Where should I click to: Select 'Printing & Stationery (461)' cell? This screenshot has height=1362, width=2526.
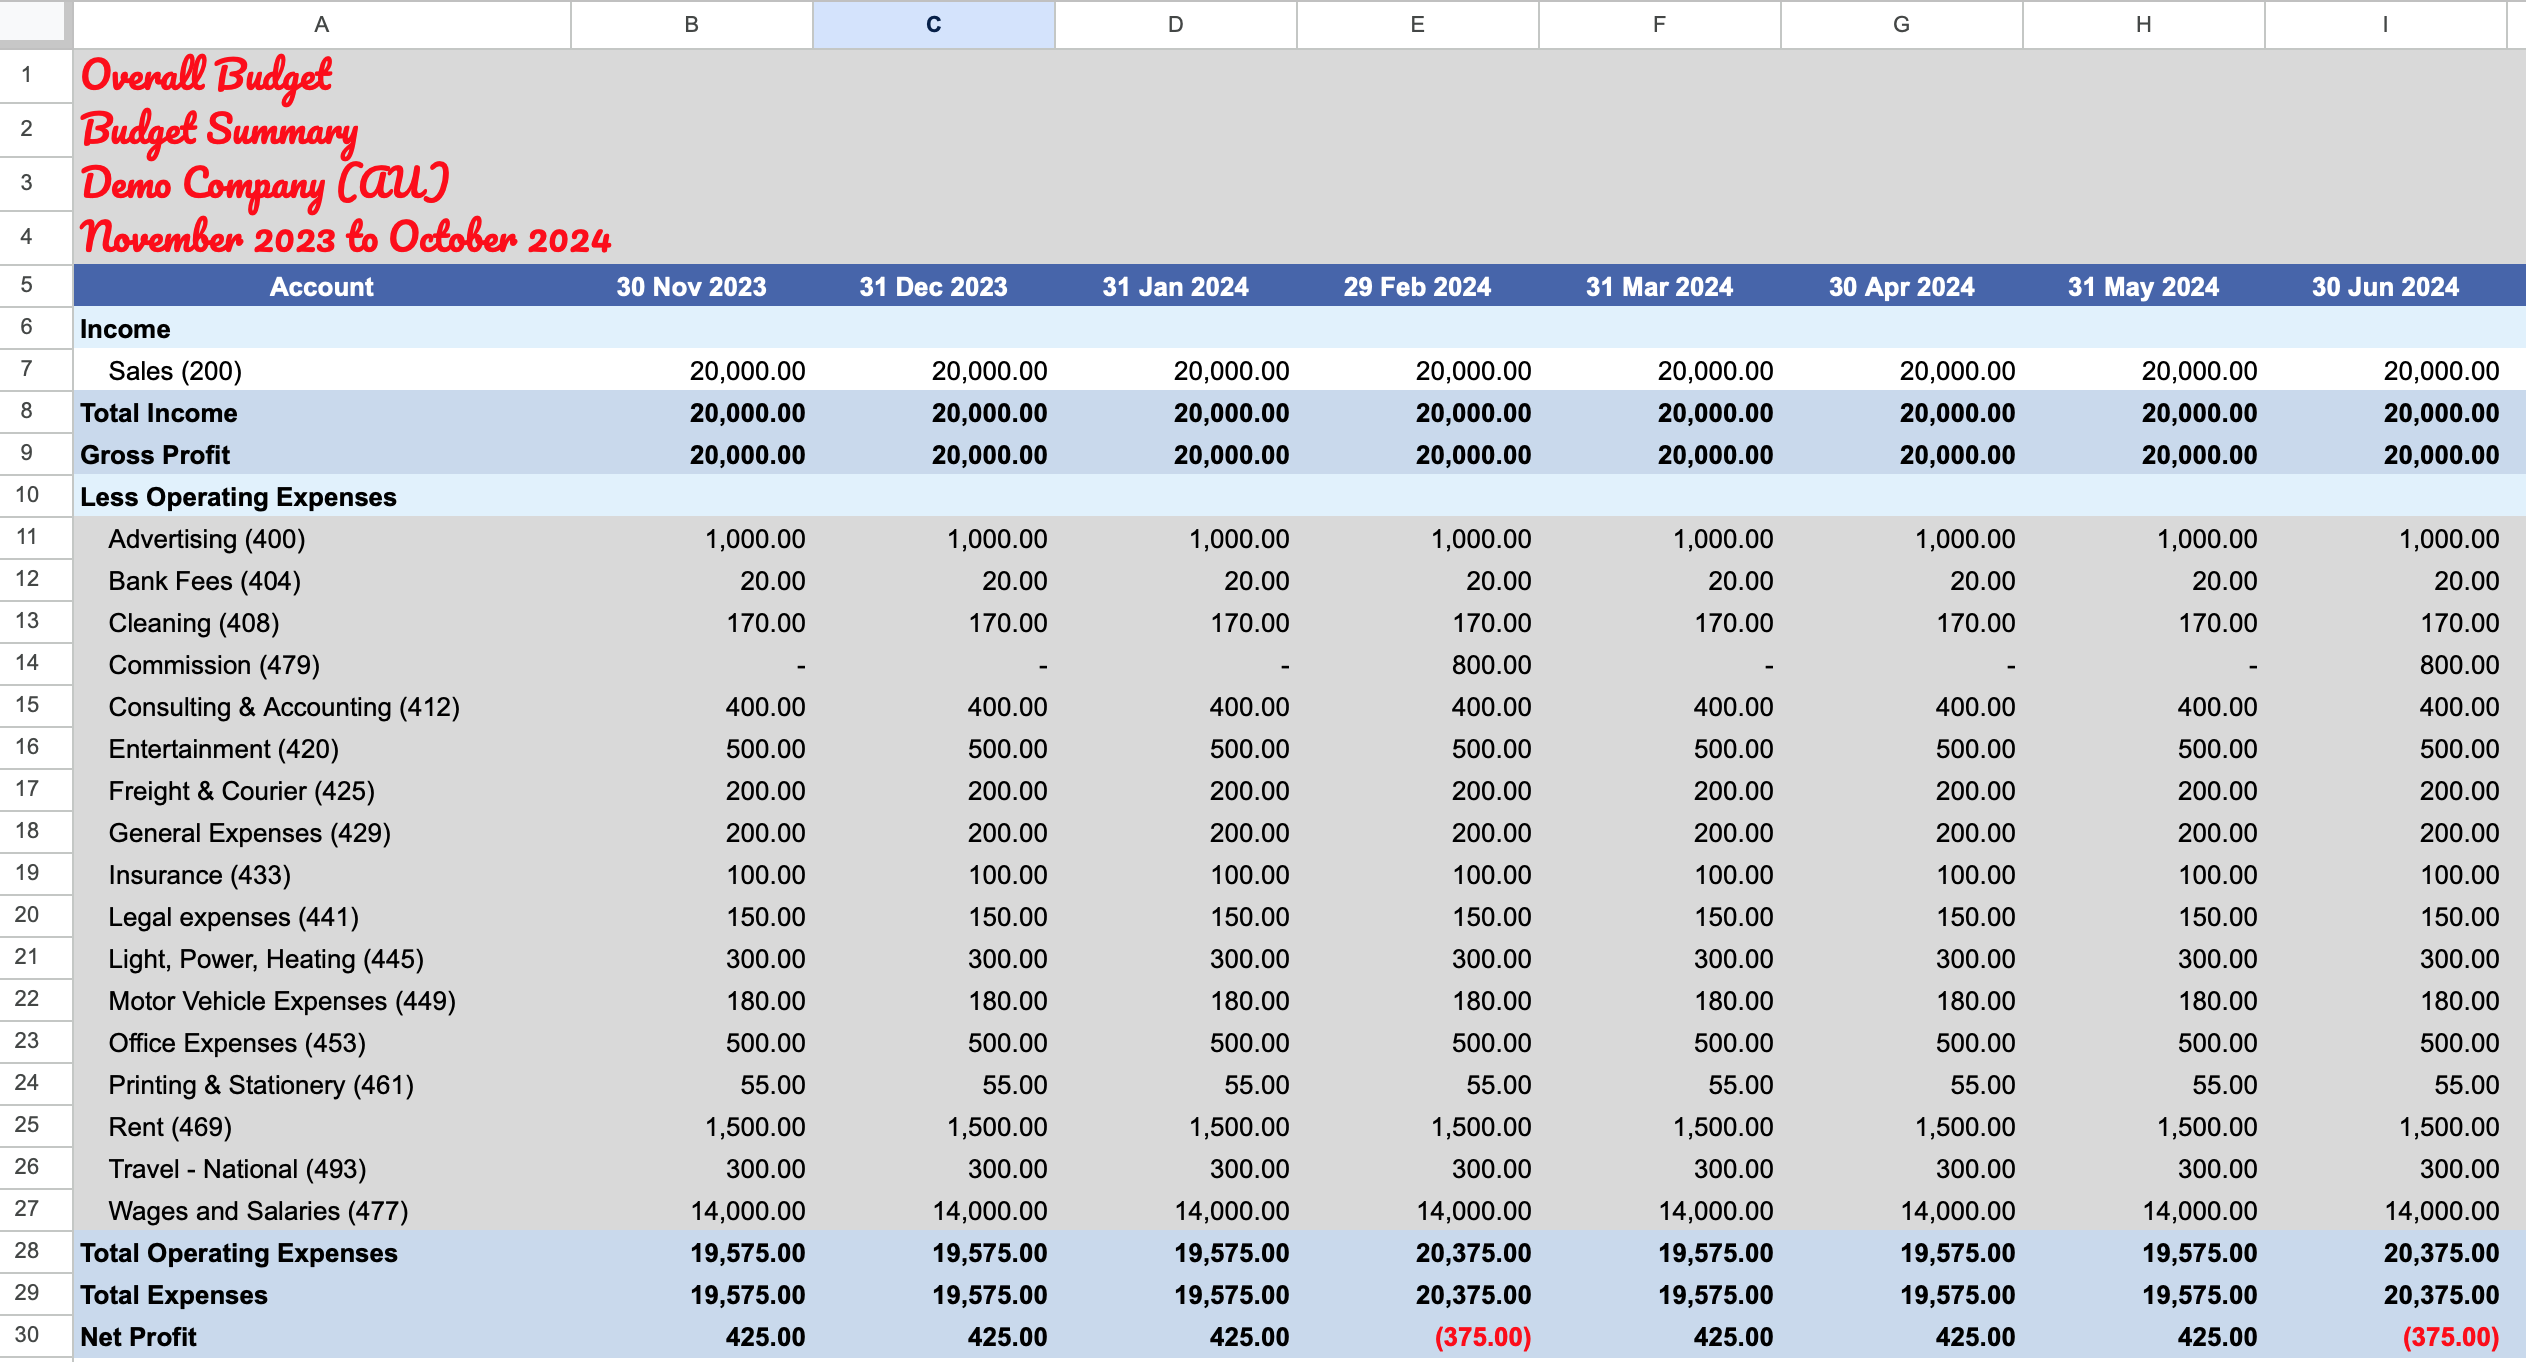point(321,1085)
